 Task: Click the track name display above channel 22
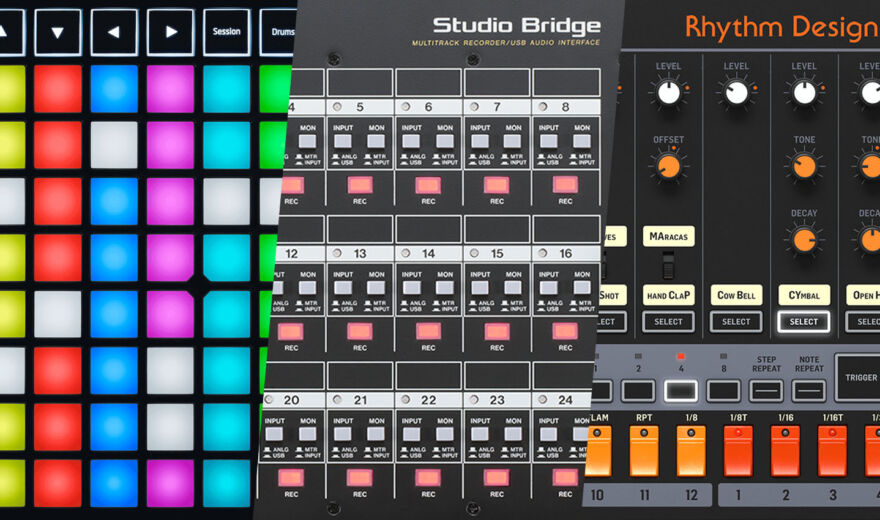[428, 375]
